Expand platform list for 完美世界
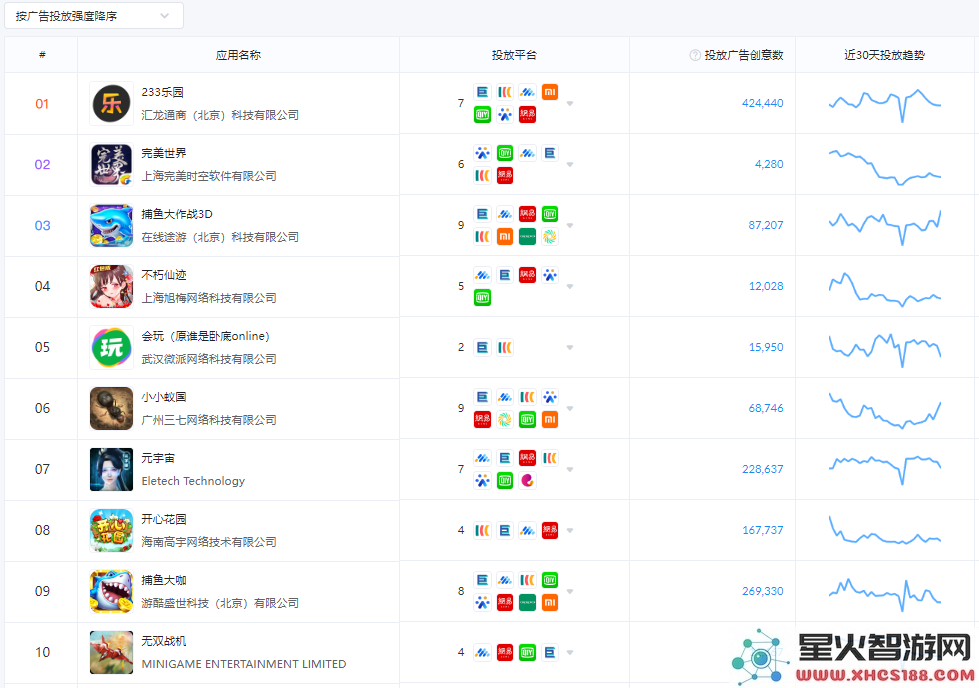Image resolution: width=979 pixels, height=688 pixels. click(569, 165)
